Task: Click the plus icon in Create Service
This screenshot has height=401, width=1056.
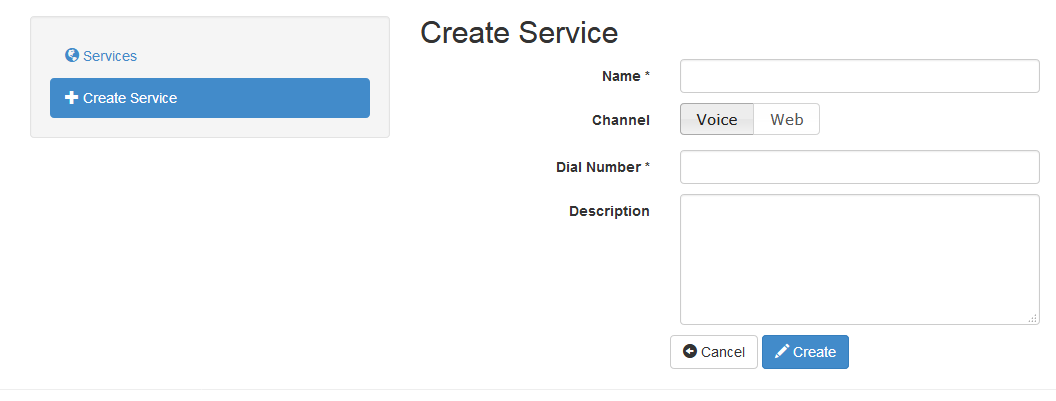Action: (x=71, y=98)
